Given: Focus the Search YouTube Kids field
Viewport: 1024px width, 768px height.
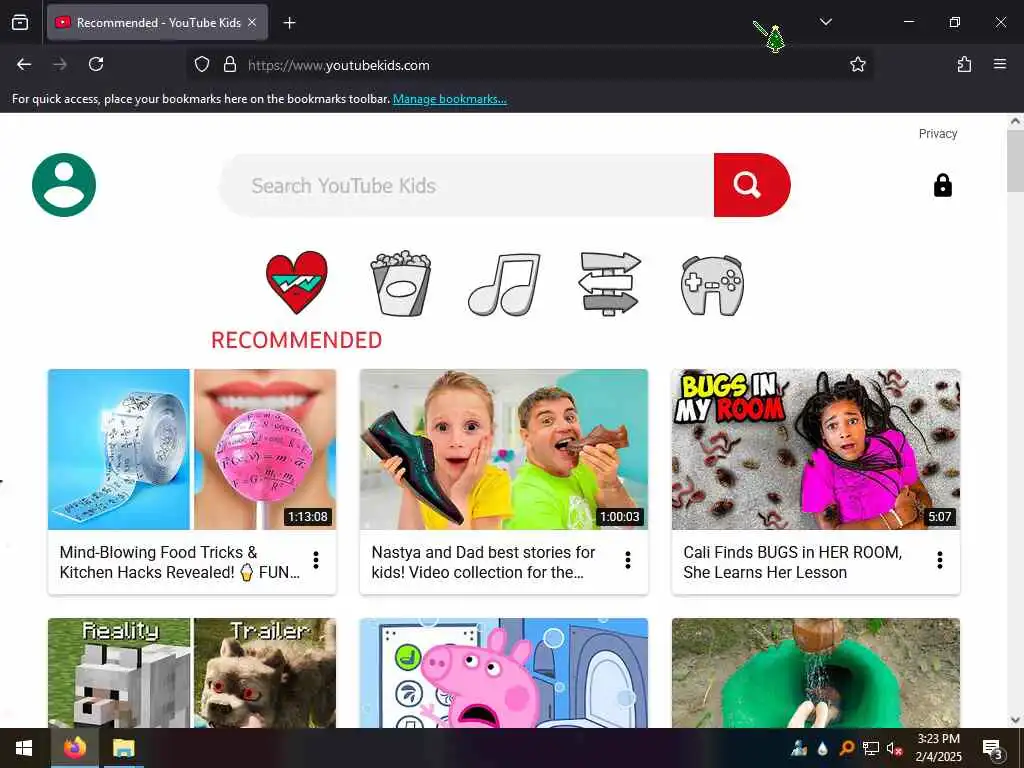Looking at the screenshot, I should point(466,185).
